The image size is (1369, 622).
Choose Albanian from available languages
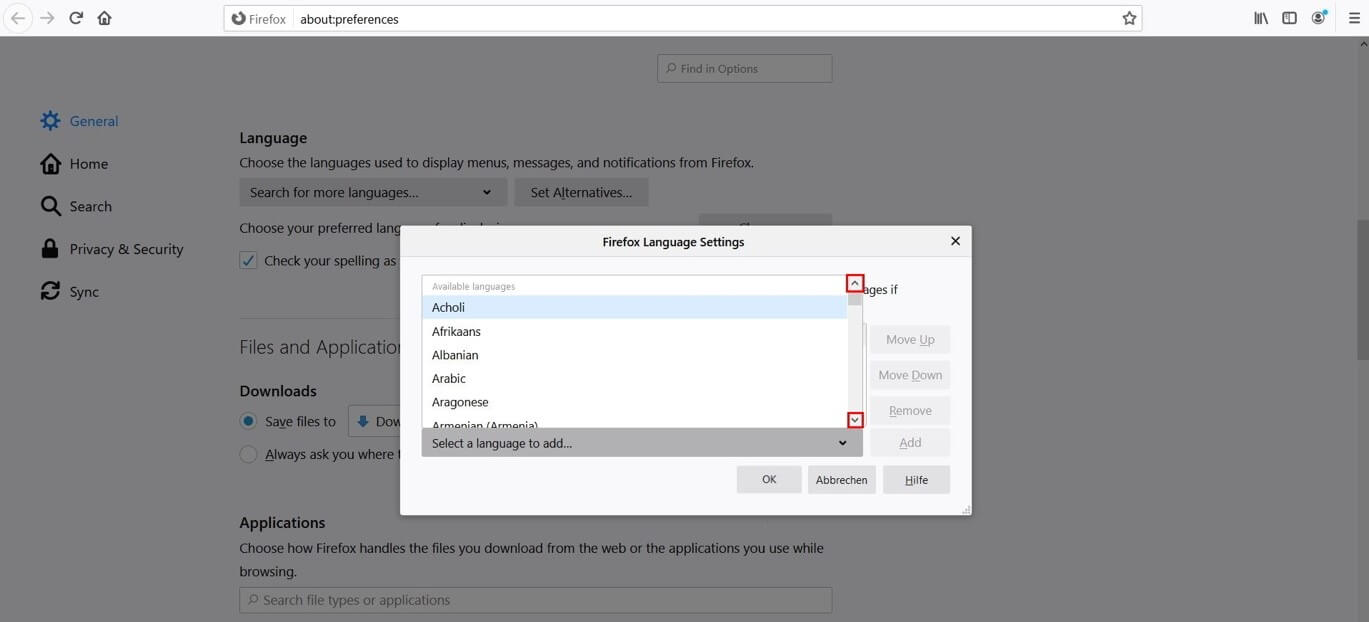[634, 355]
